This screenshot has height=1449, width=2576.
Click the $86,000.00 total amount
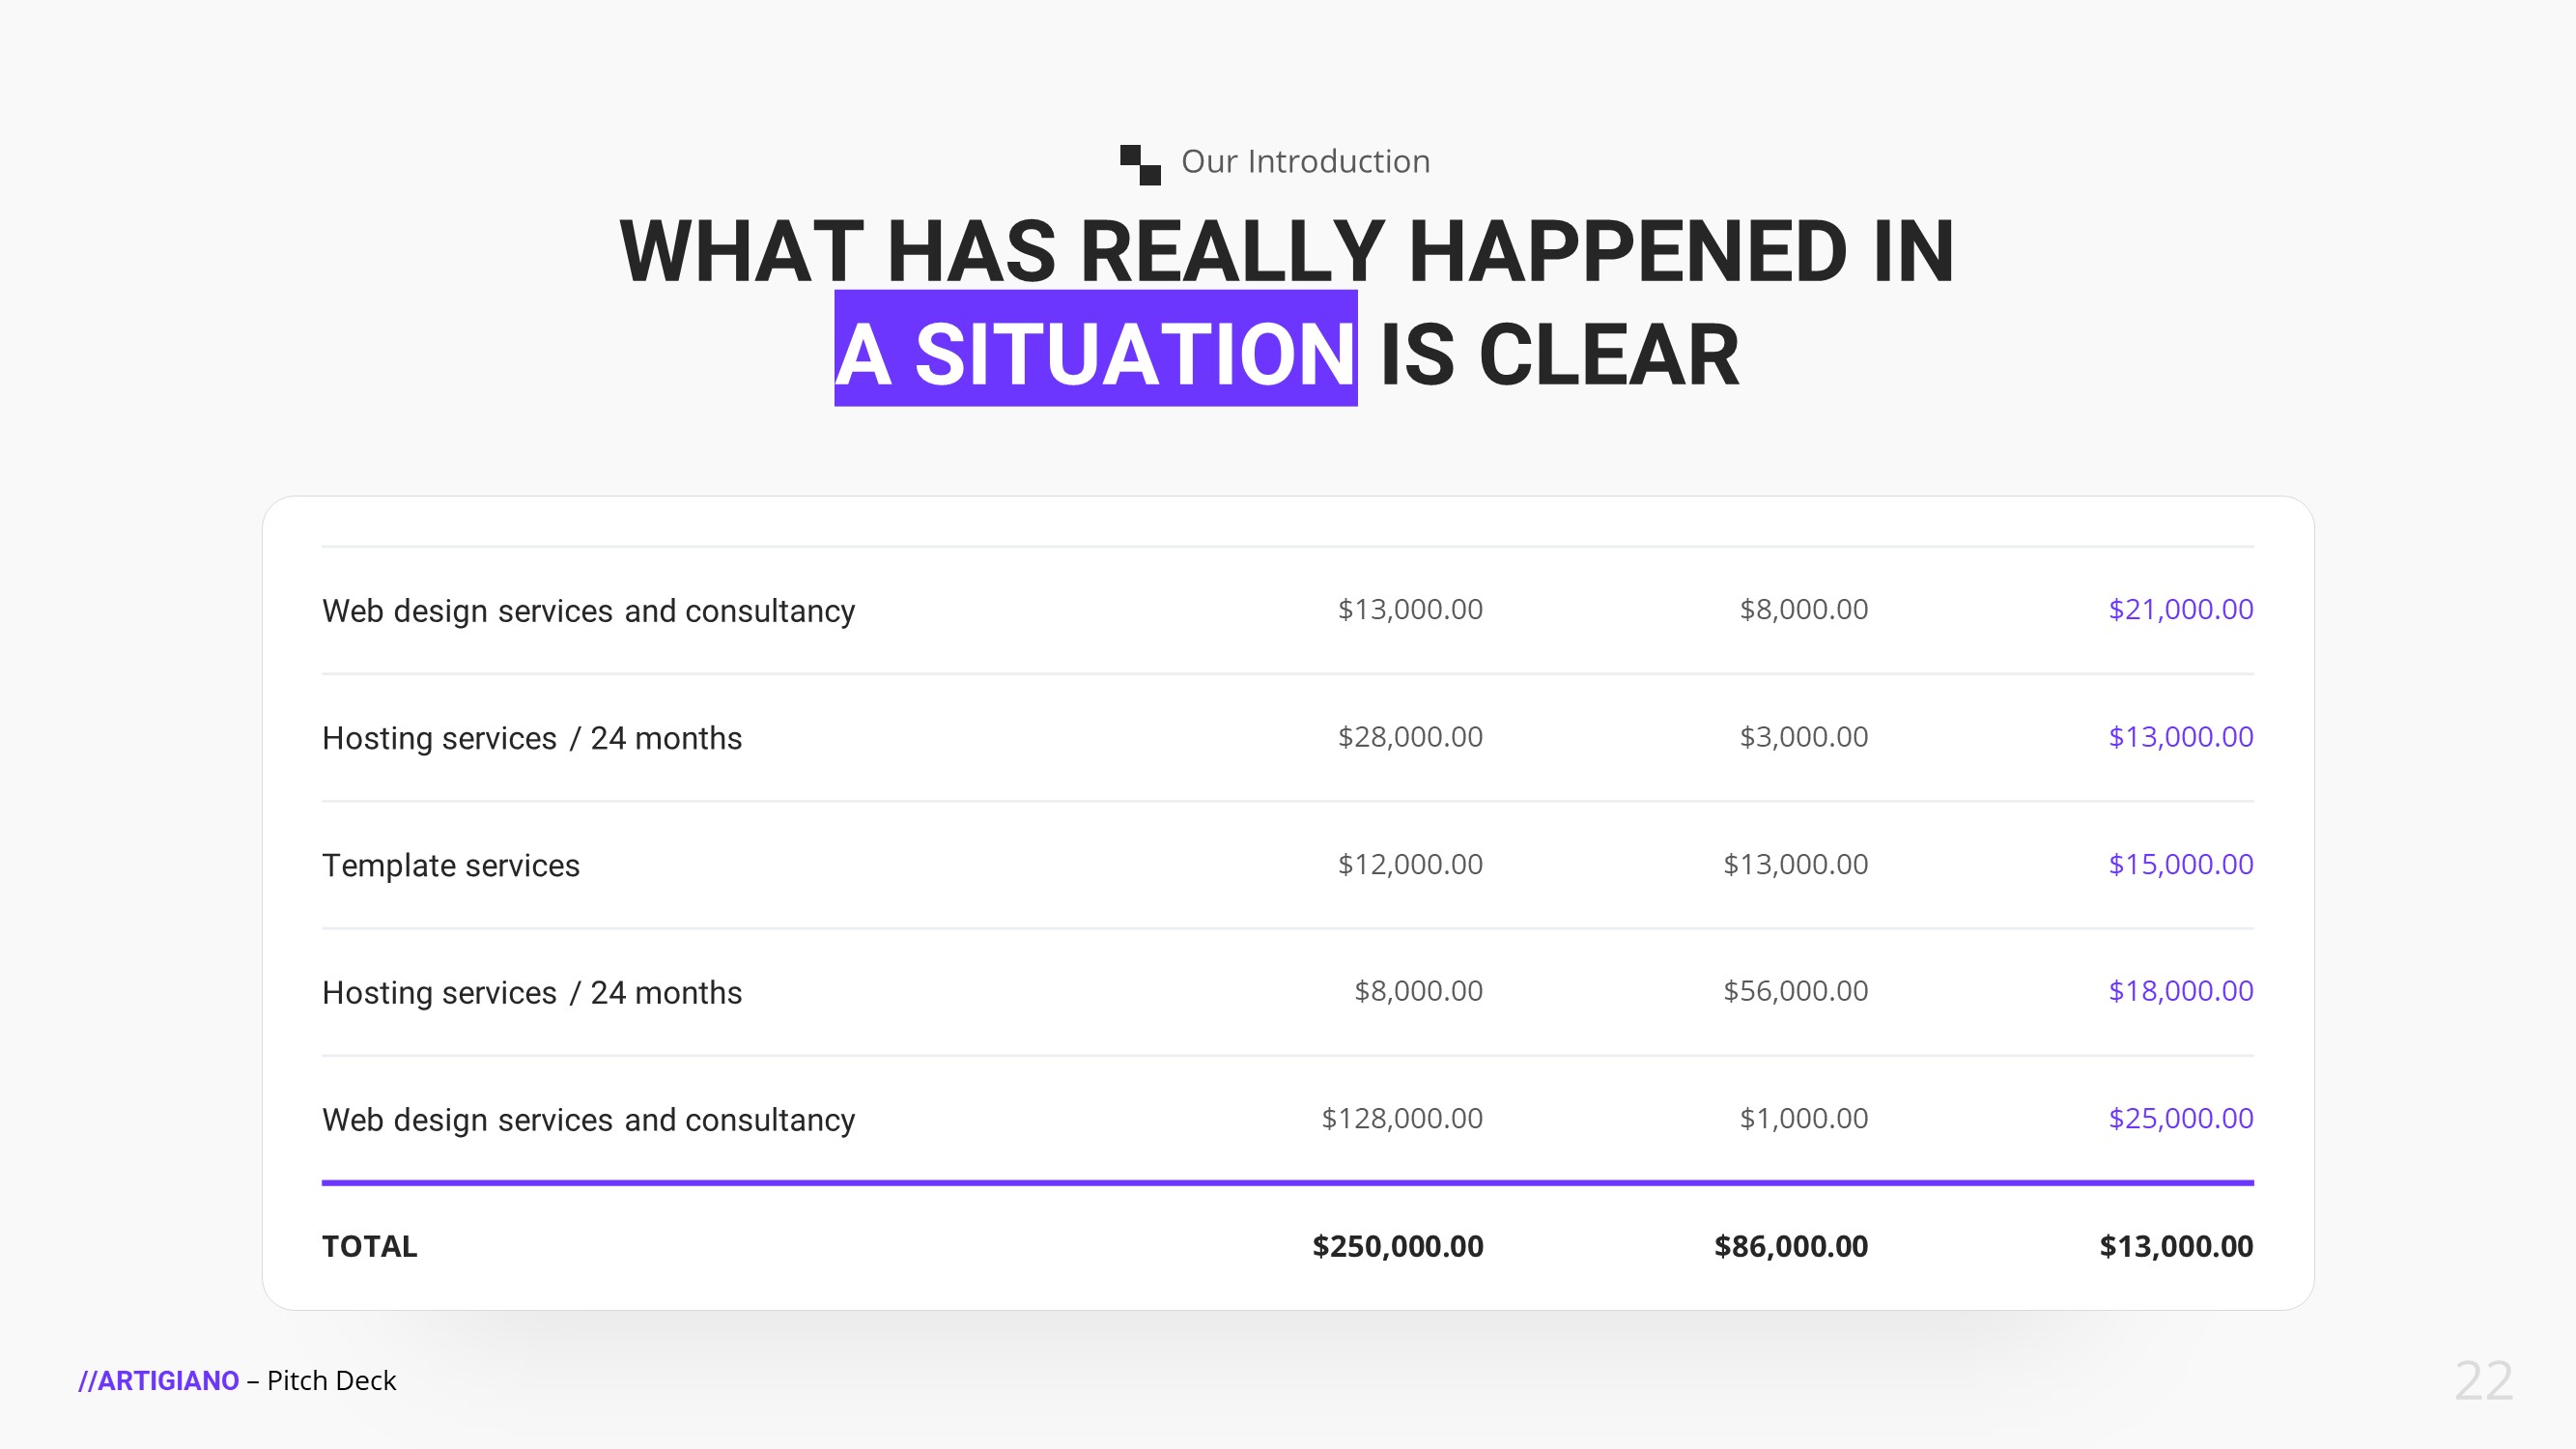(1790, 1246)
